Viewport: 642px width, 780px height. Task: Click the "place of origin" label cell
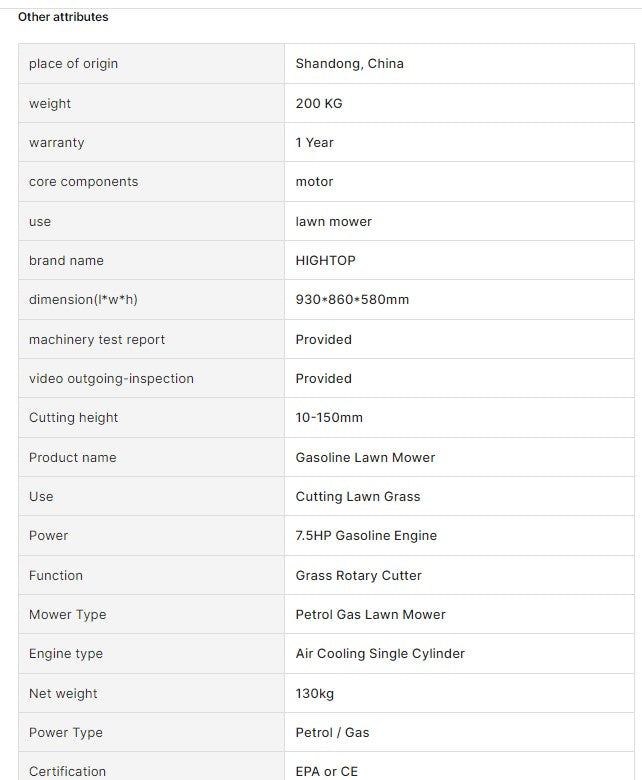point(73,64)
